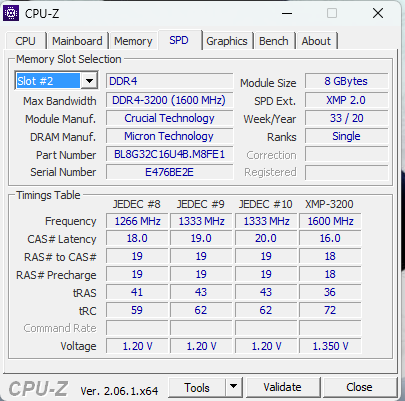Open the About tab
Image resolution: width=405 pixels, height=401 pixels.
point(316,41)
